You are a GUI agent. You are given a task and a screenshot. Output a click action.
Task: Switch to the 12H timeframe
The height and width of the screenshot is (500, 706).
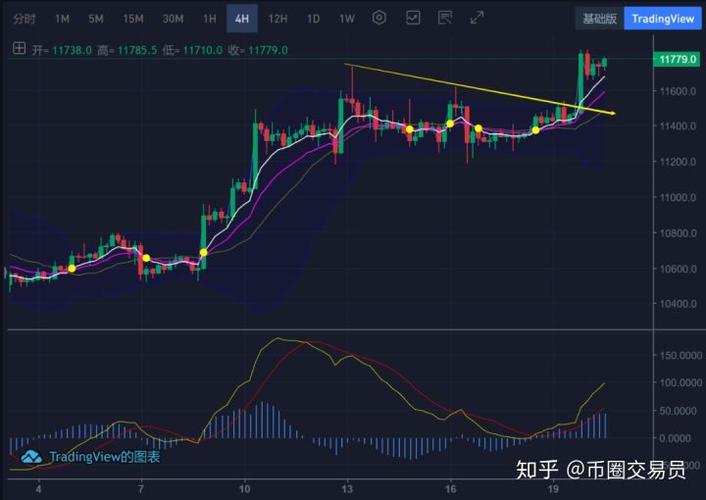point(278,19)
